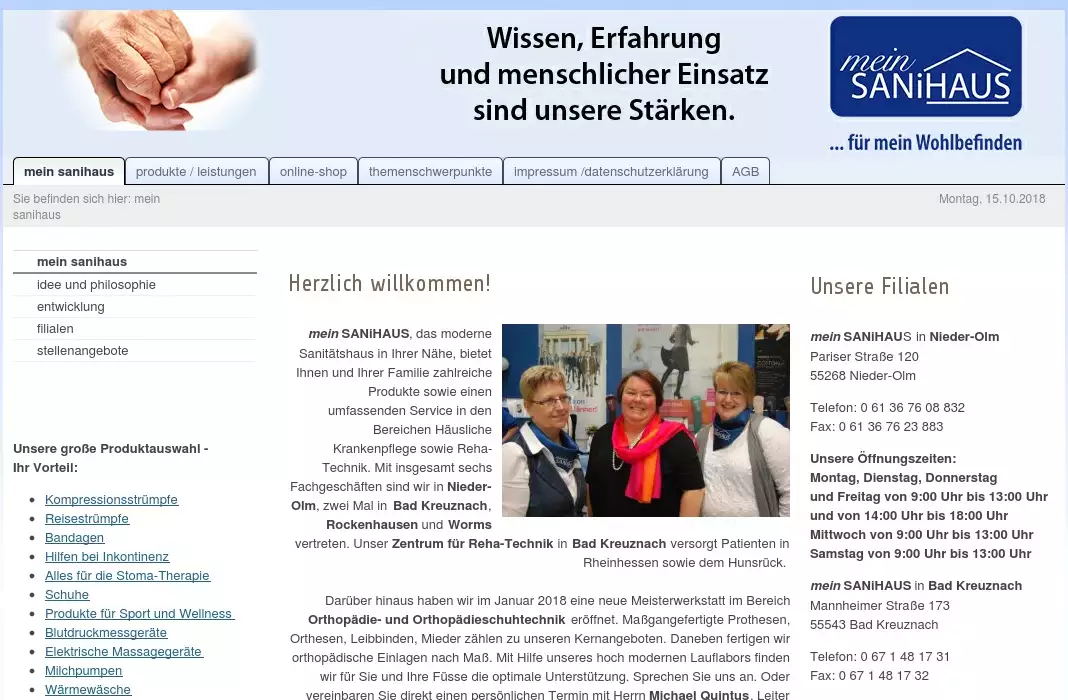Click the Blutdruckmessgeräte link

pyautogui.click(x=106, y=633)
